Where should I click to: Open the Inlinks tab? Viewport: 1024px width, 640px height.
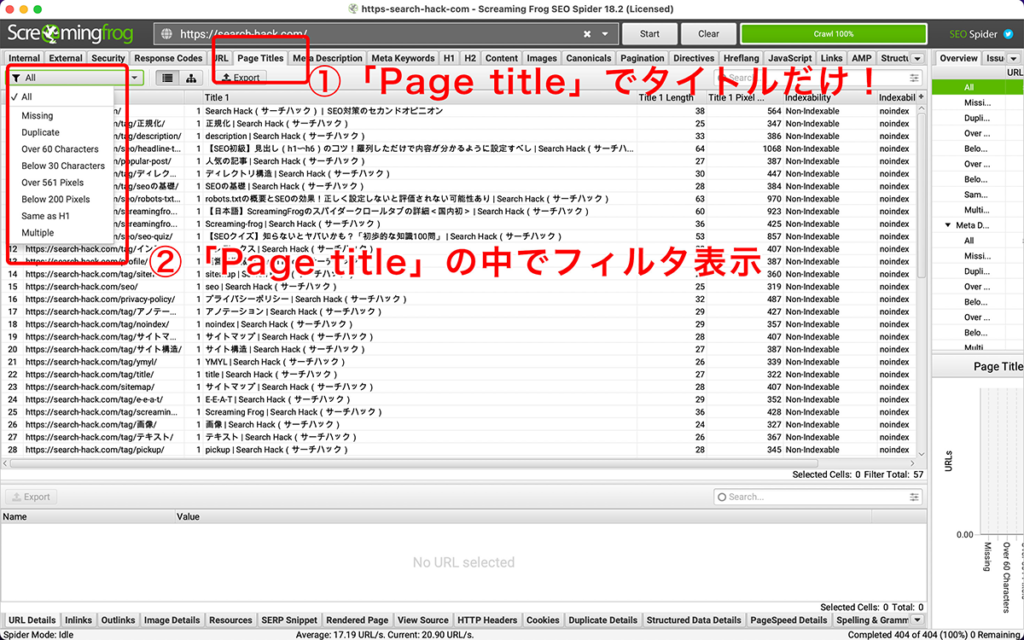pyautogui.click(x=78, y=620)
